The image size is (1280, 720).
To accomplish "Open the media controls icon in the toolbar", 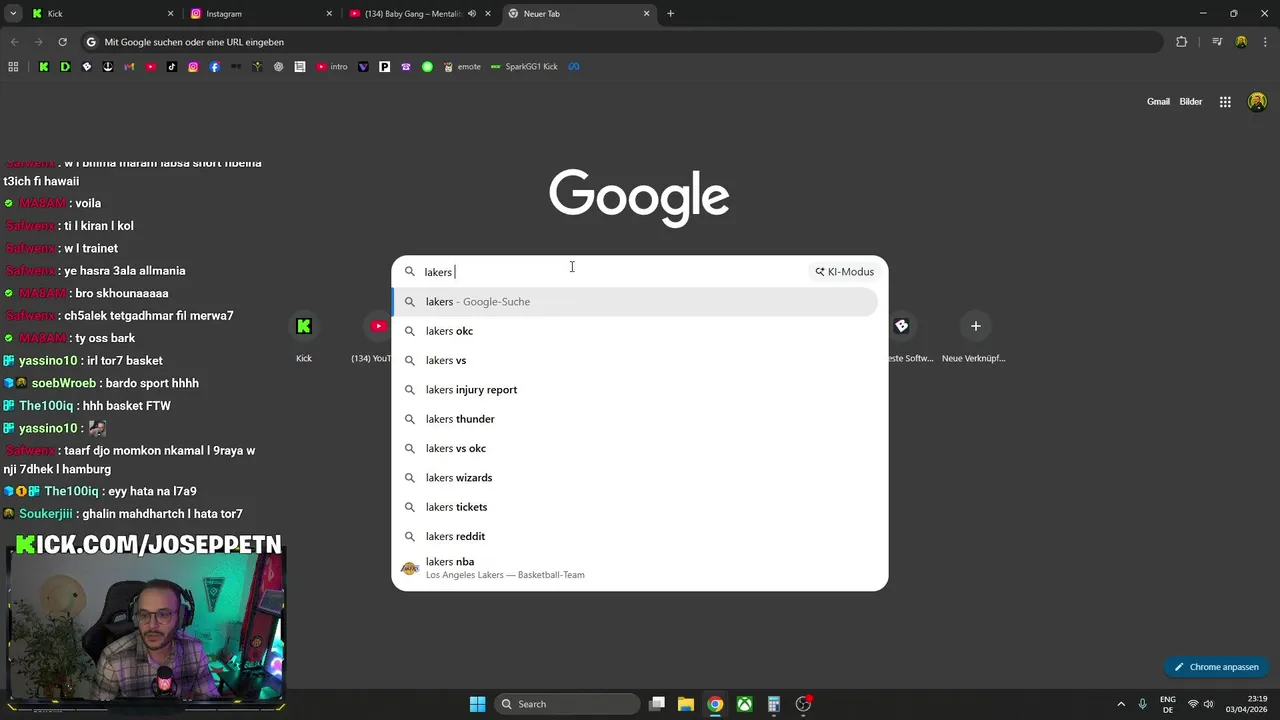I will click(1217, 42).
